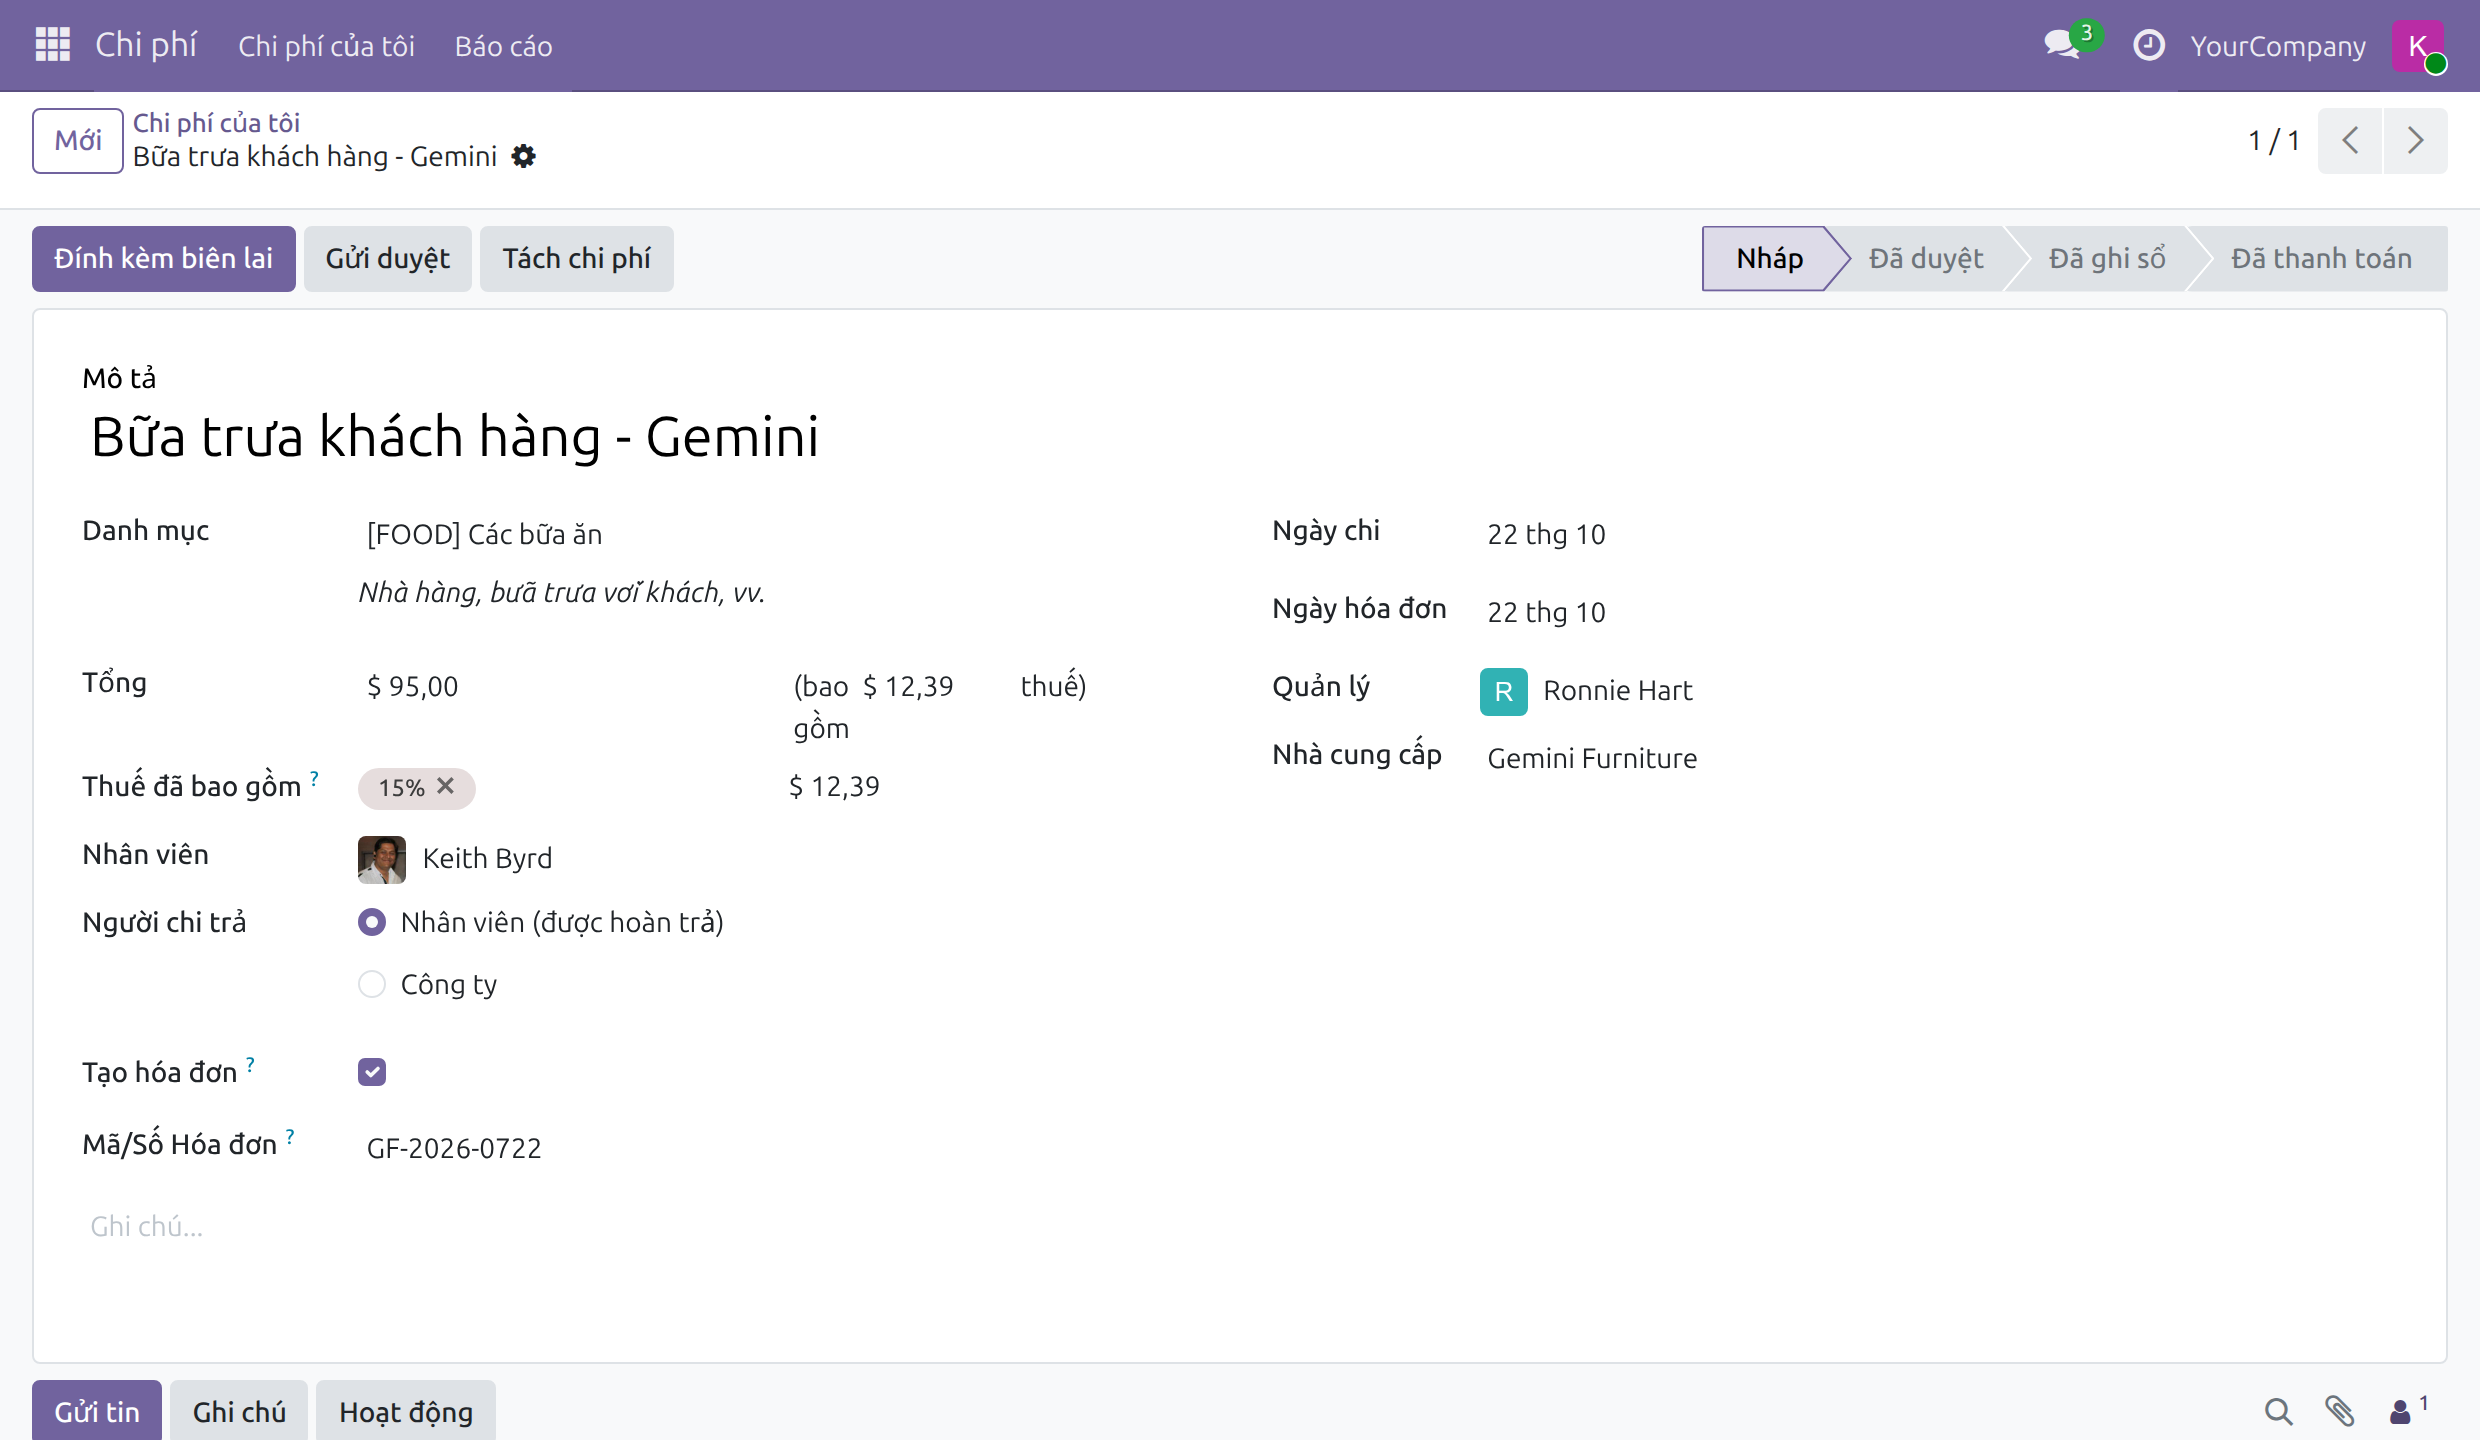Viewport: 2480px width, 1440px height.
Task: Select the Công ty radio option
Action: click(x=372, y=984)
